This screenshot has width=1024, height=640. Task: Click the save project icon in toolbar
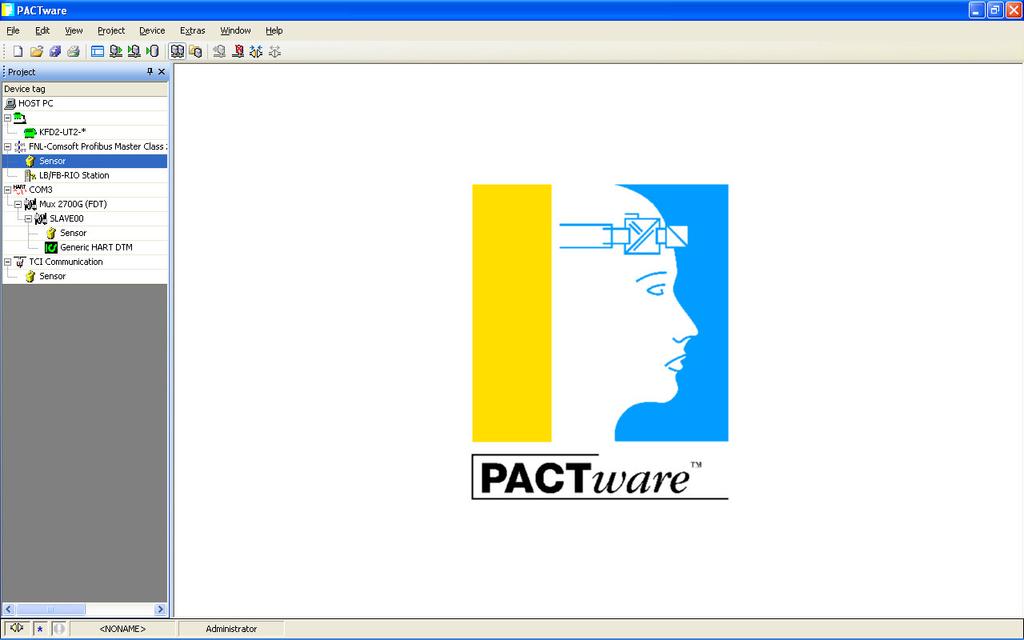pos(55,51)
